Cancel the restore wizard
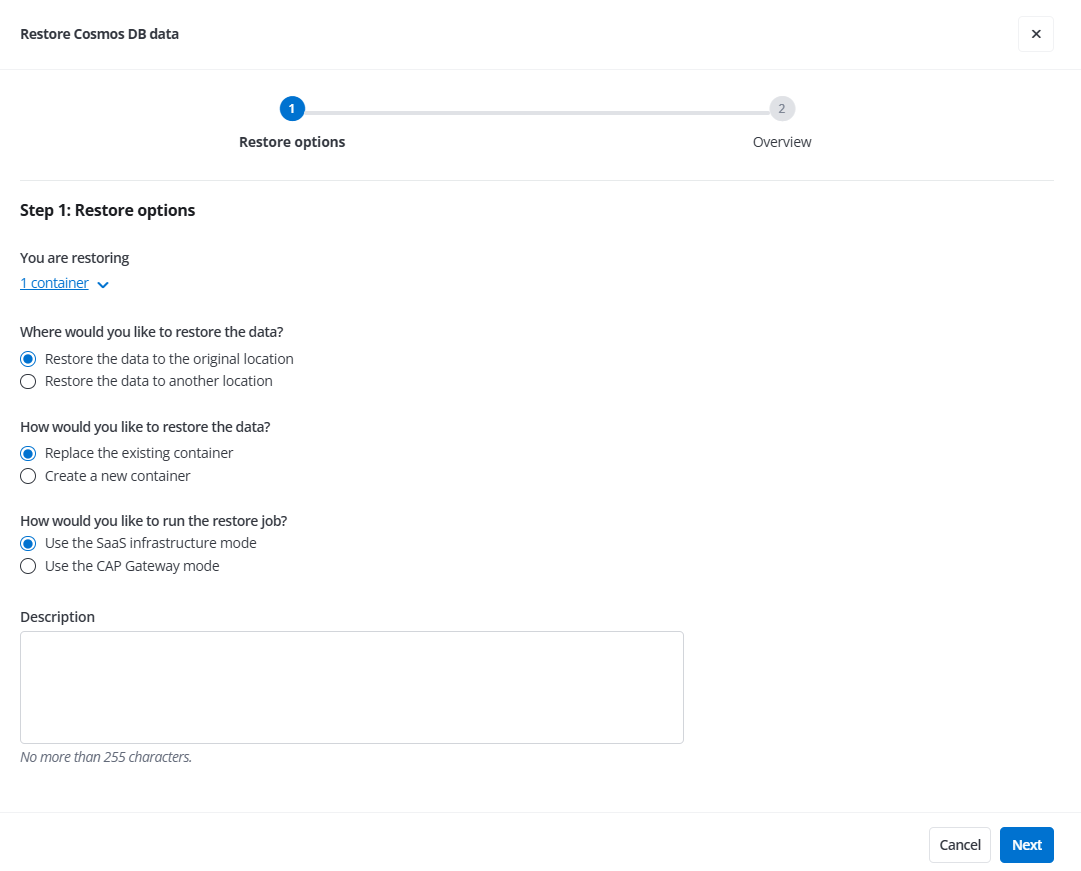The image size is (1081, 871). (x=959, y=845)
